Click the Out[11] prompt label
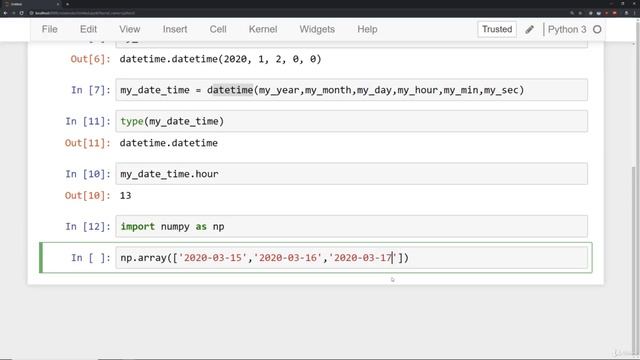The height and width of the screenshot is (360, 640). (88, 143)
